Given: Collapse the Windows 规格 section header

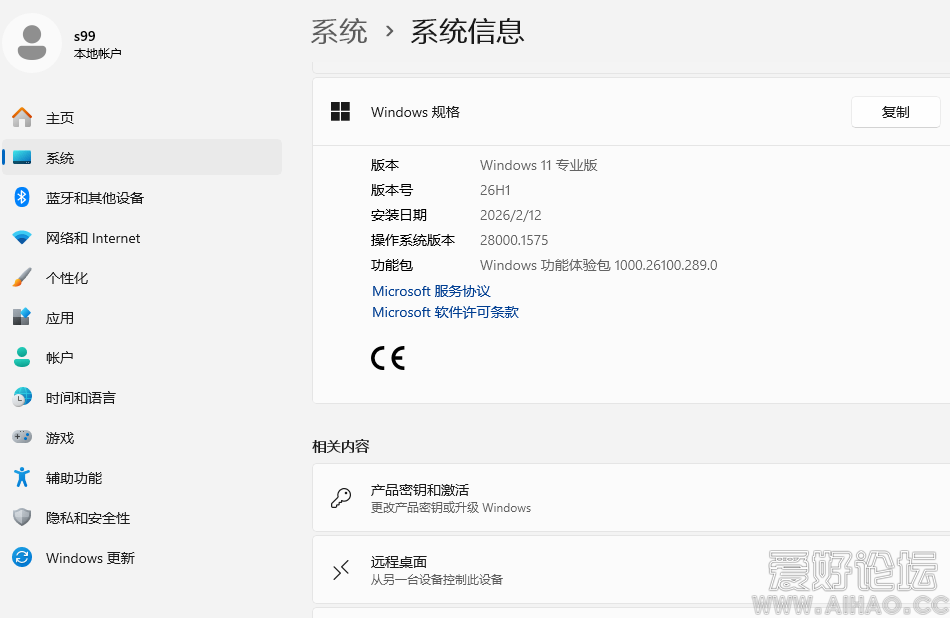Looking at the screenshot, I should tap(631, 111).
